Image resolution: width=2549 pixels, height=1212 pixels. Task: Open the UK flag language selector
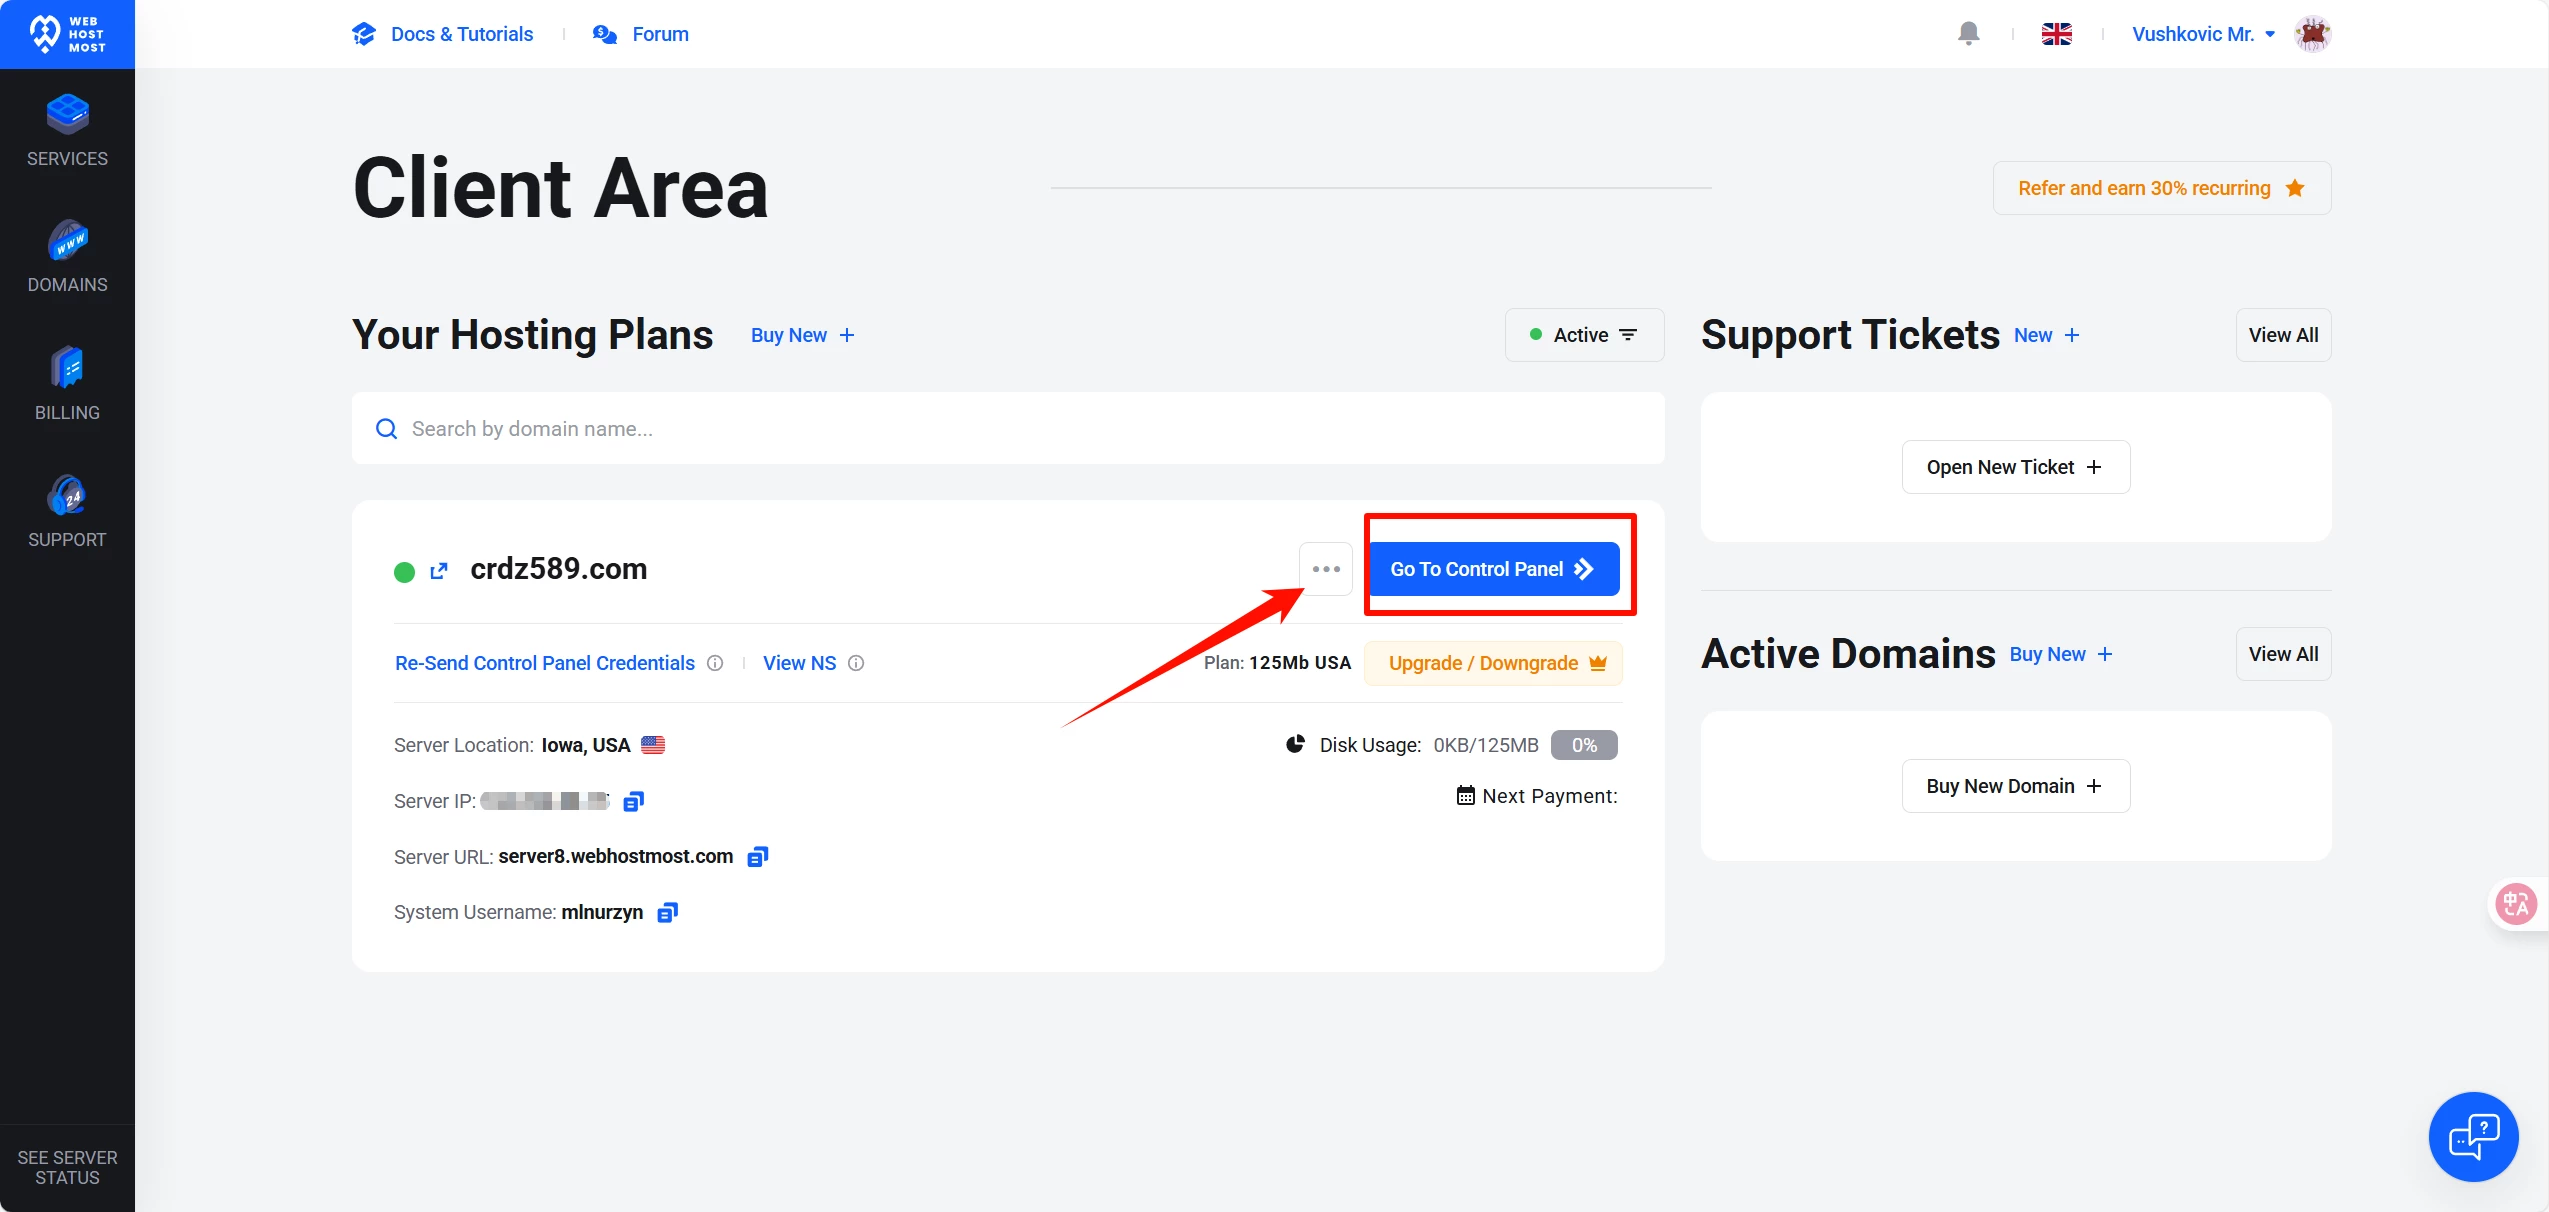pos(2056,34)
